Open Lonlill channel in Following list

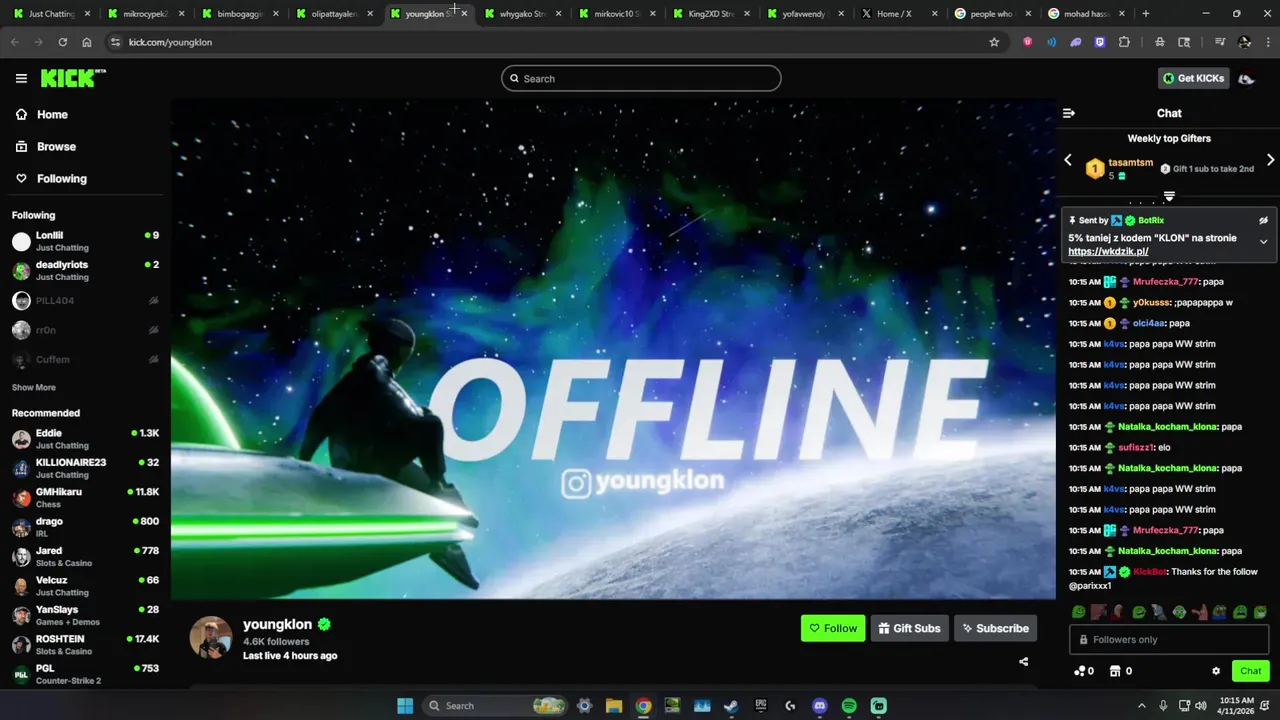click(x=85, y=241)
